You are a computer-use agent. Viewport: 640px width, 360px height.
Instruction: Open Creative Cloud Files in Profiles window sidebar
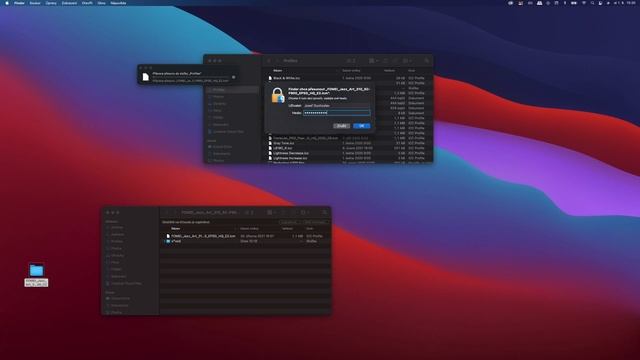click(228, 131)
